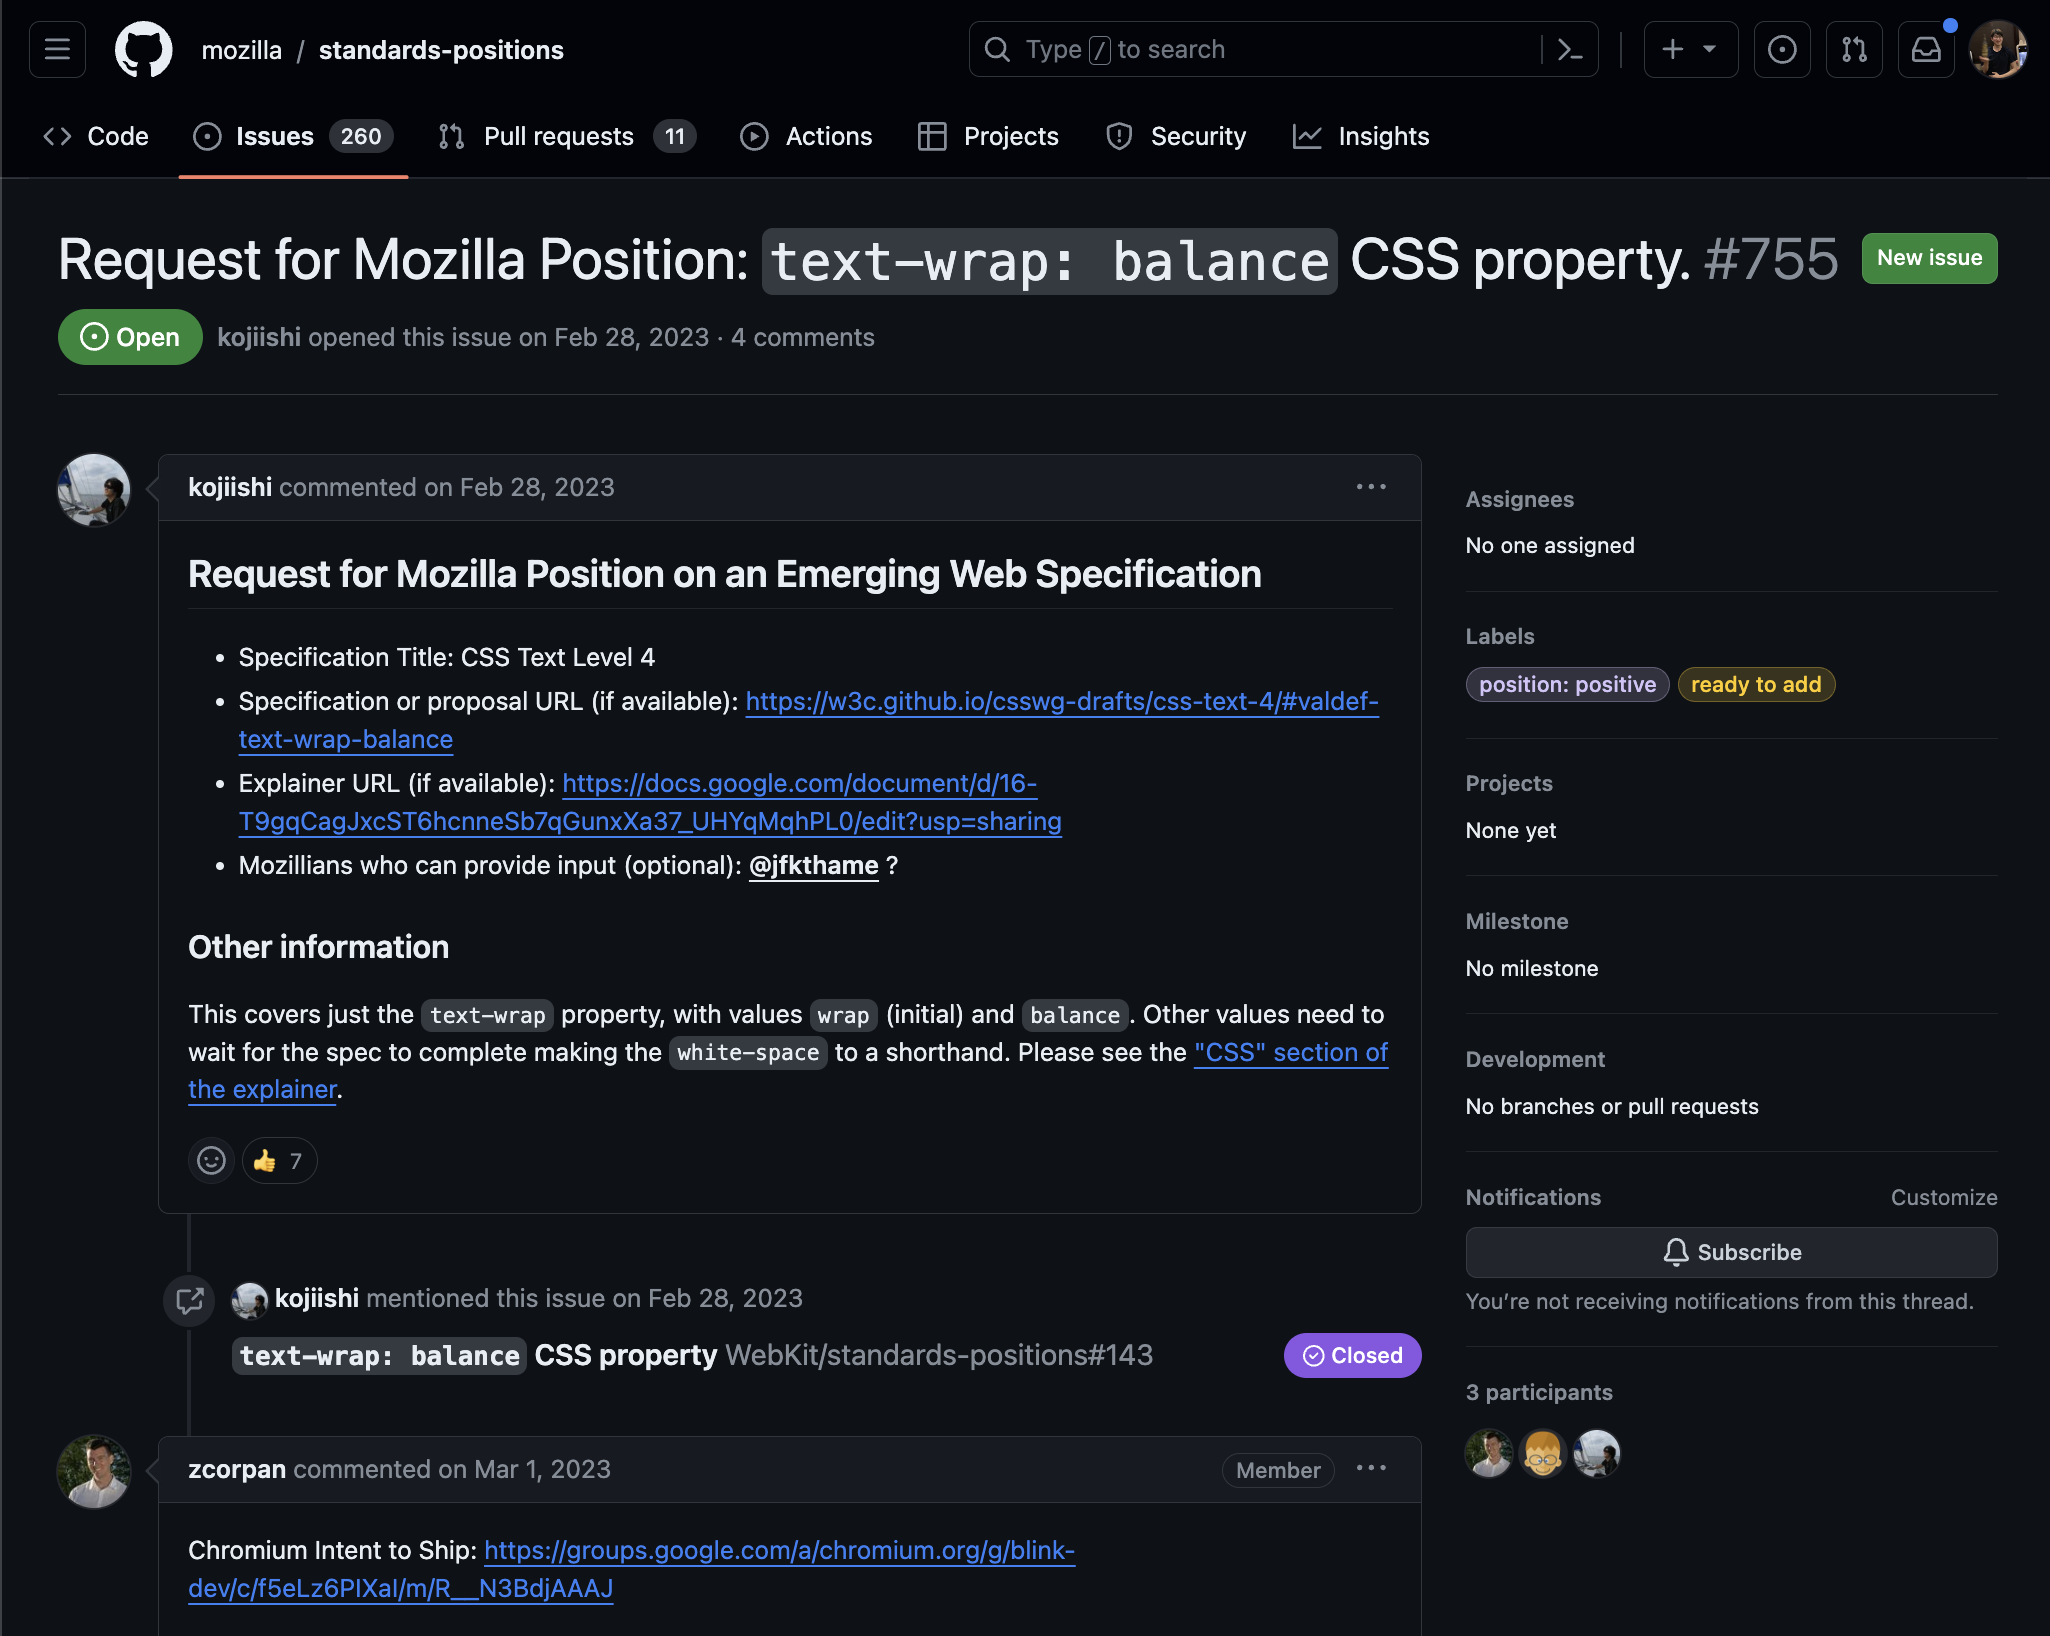
Task: Subscribe to thread notifications
Action: (x=1731, y=1252)
